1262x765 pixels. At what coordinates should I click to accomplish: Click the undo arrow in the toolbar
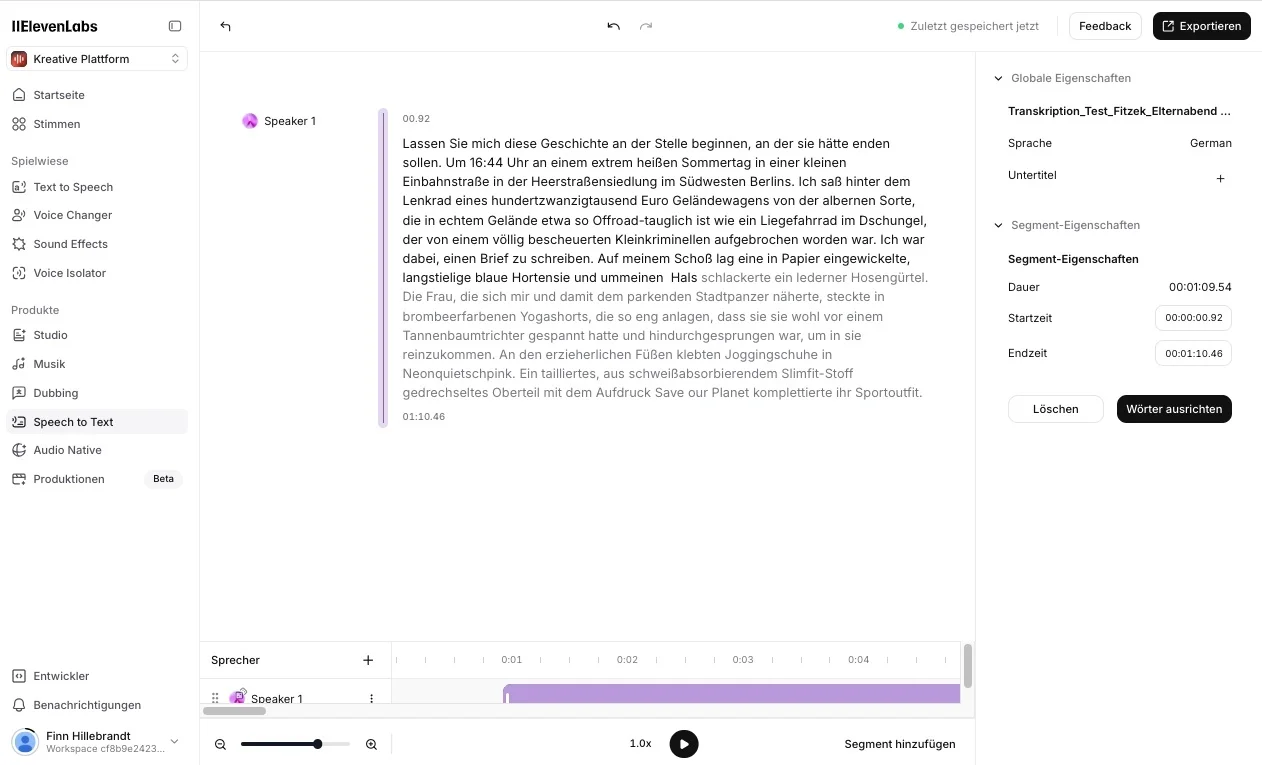pos(613,25)
